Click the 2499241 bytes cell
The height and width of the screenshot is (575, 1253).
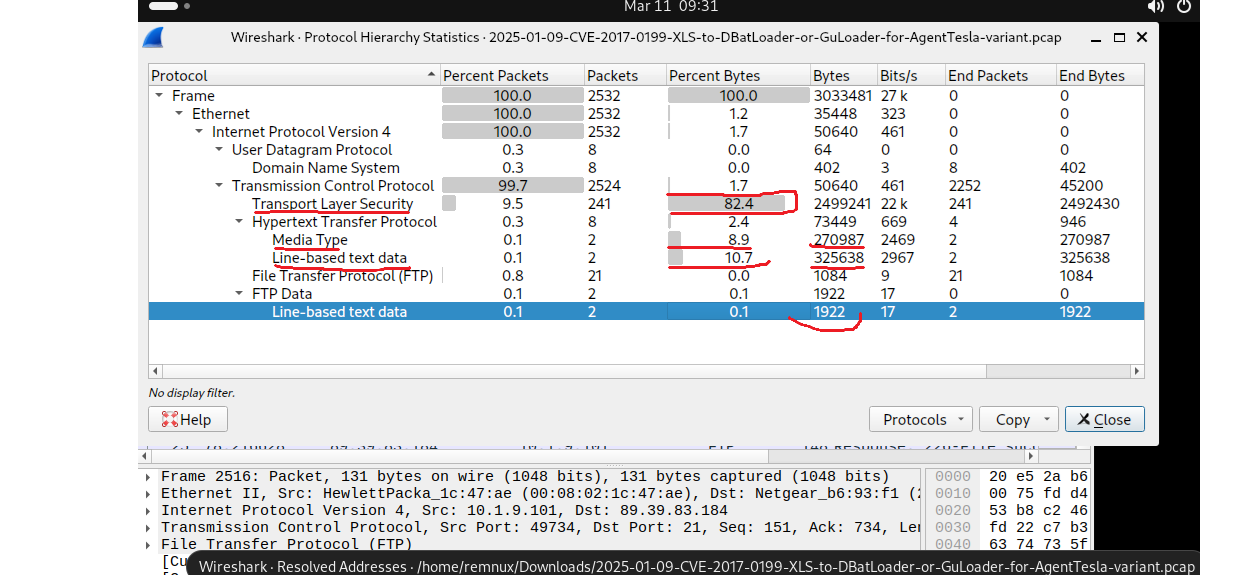pyautogui.click(x=843, y=204)
